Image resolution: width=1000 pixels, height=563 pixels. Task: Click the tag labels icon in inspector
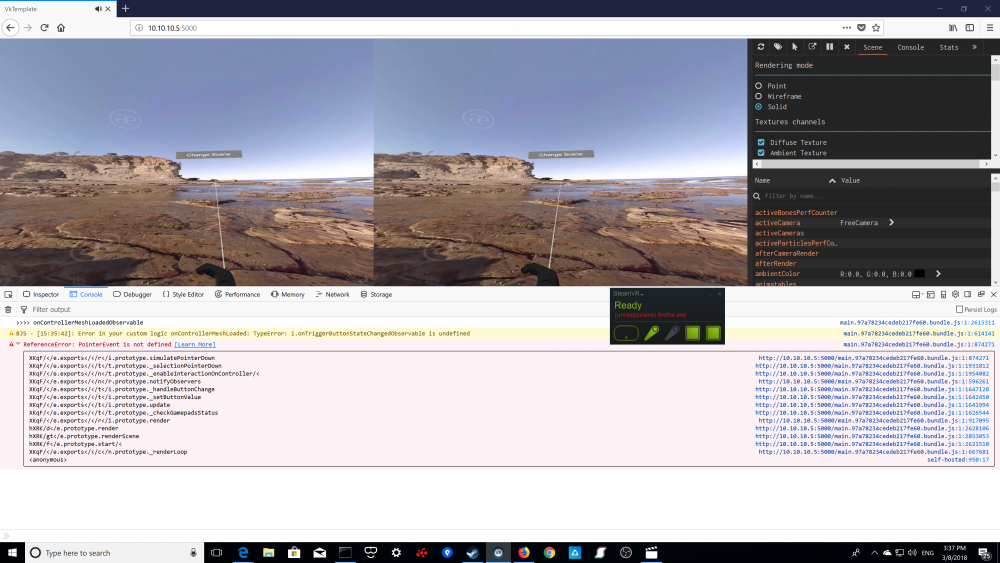(x=778, y=47)
